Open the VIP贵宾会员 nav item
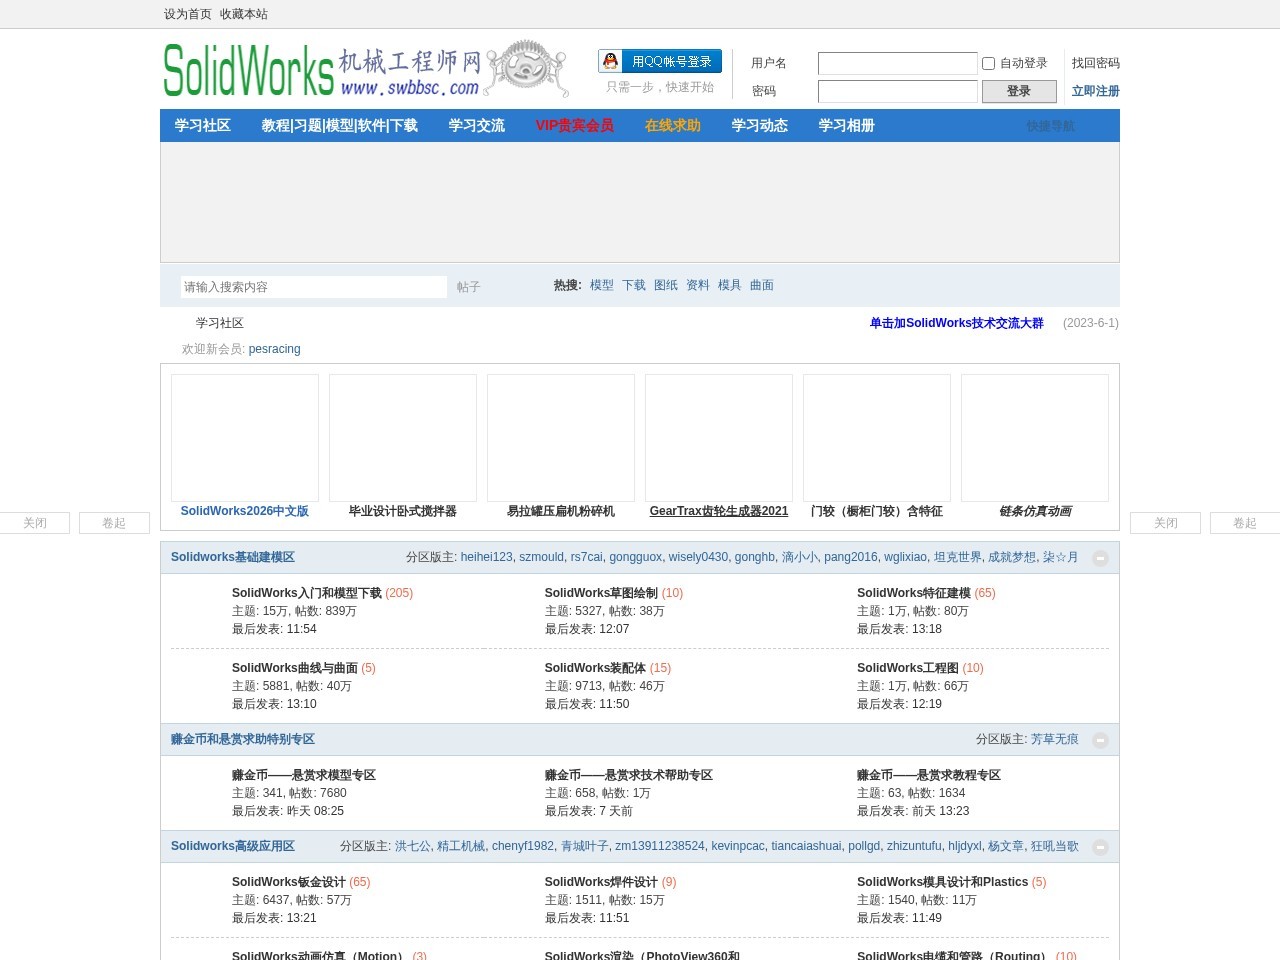Image resolution: width=1280 pixels, height=960 pixels. point(575,126)
